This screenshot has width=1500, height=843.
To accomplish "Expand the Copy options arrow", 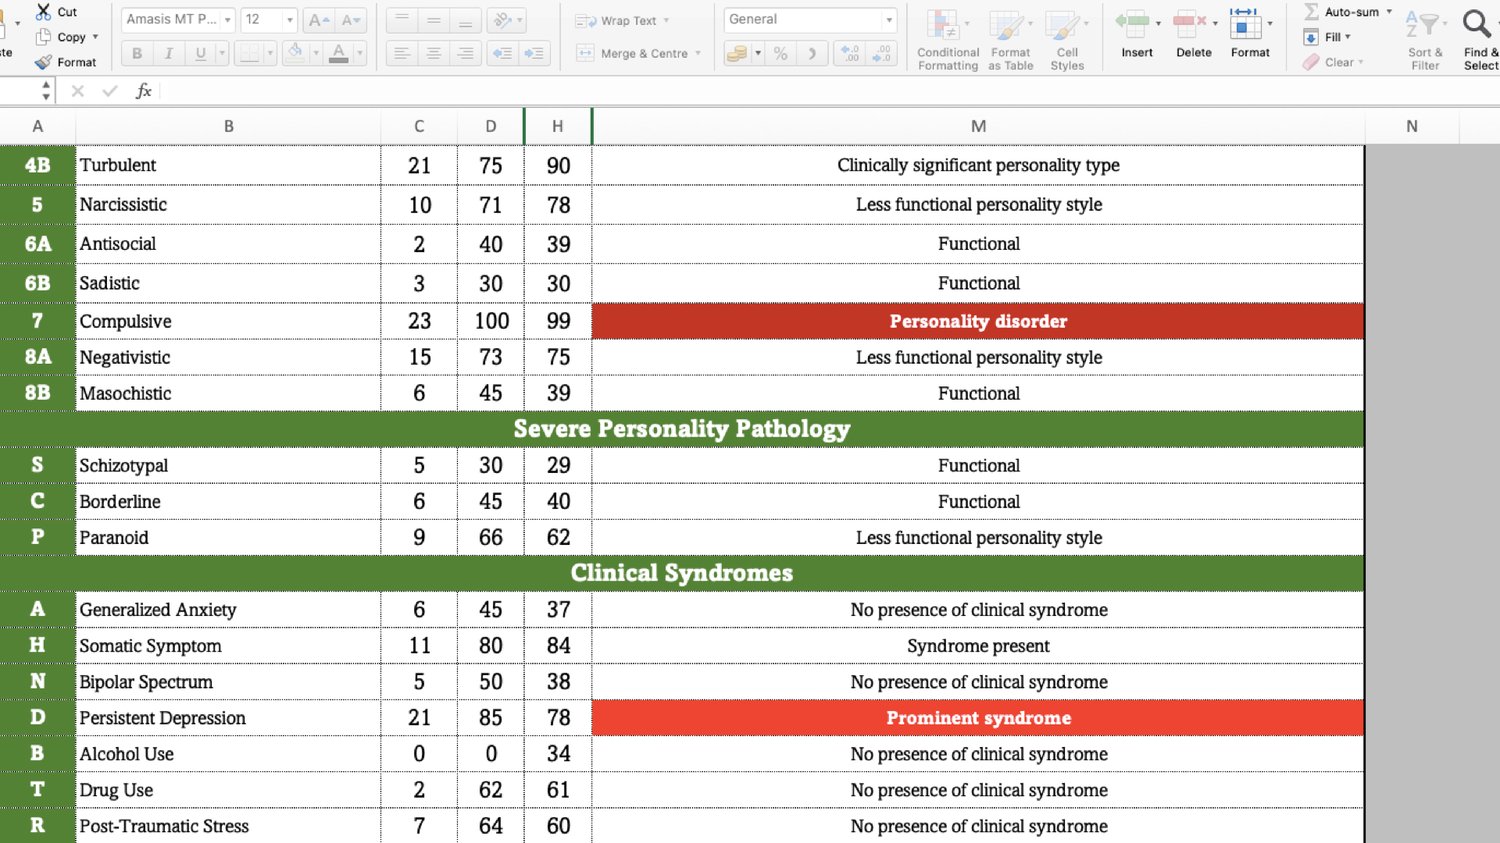I will click(x=95, y=37).
